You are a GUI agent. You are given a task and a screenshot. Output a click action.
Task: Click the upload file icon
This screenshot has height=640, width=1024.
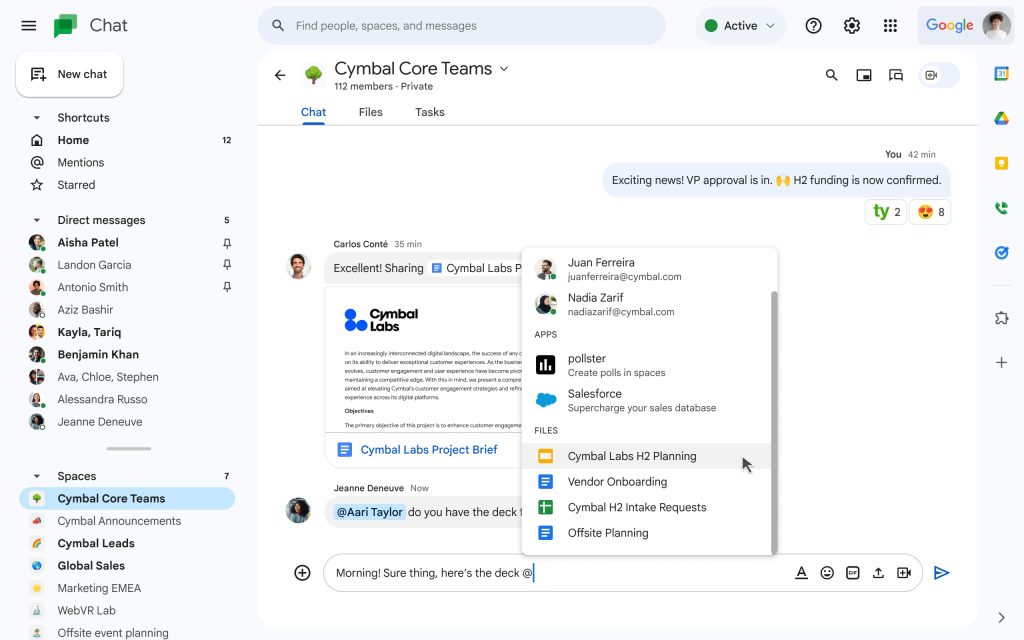pos(878,573)
